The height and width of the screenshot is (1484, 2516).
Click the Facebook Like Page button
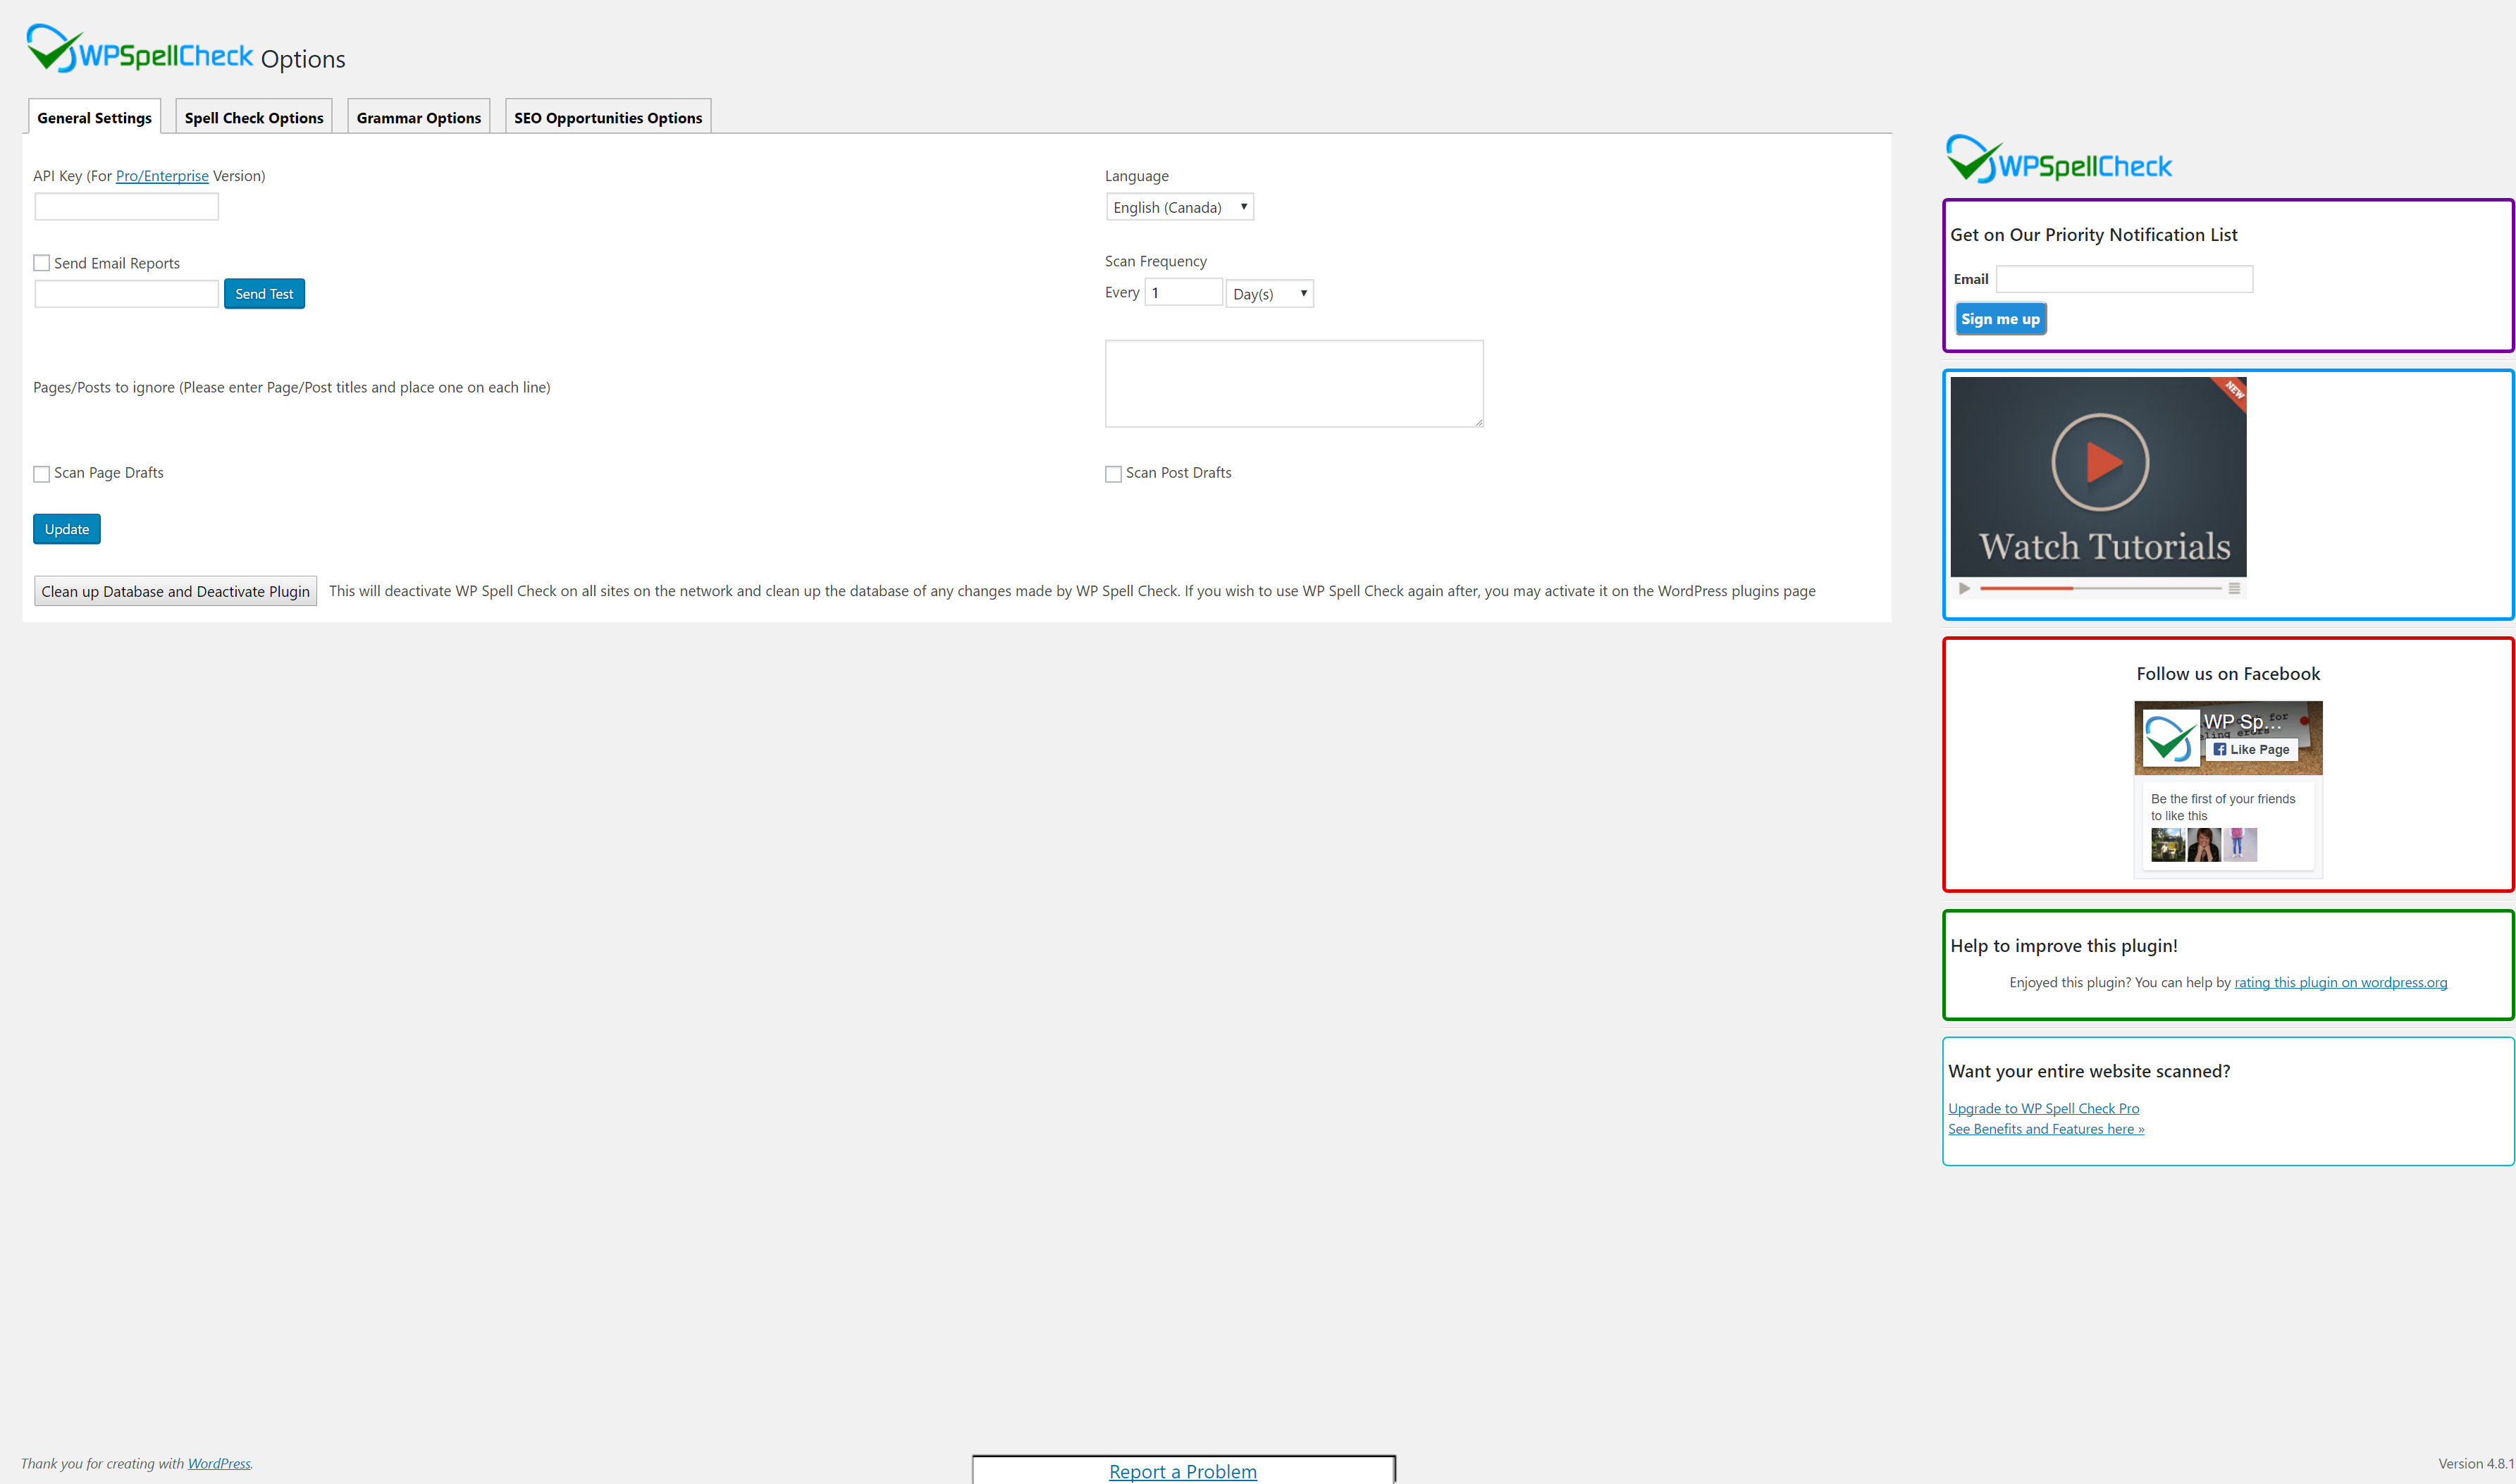tap(2251, 749)
